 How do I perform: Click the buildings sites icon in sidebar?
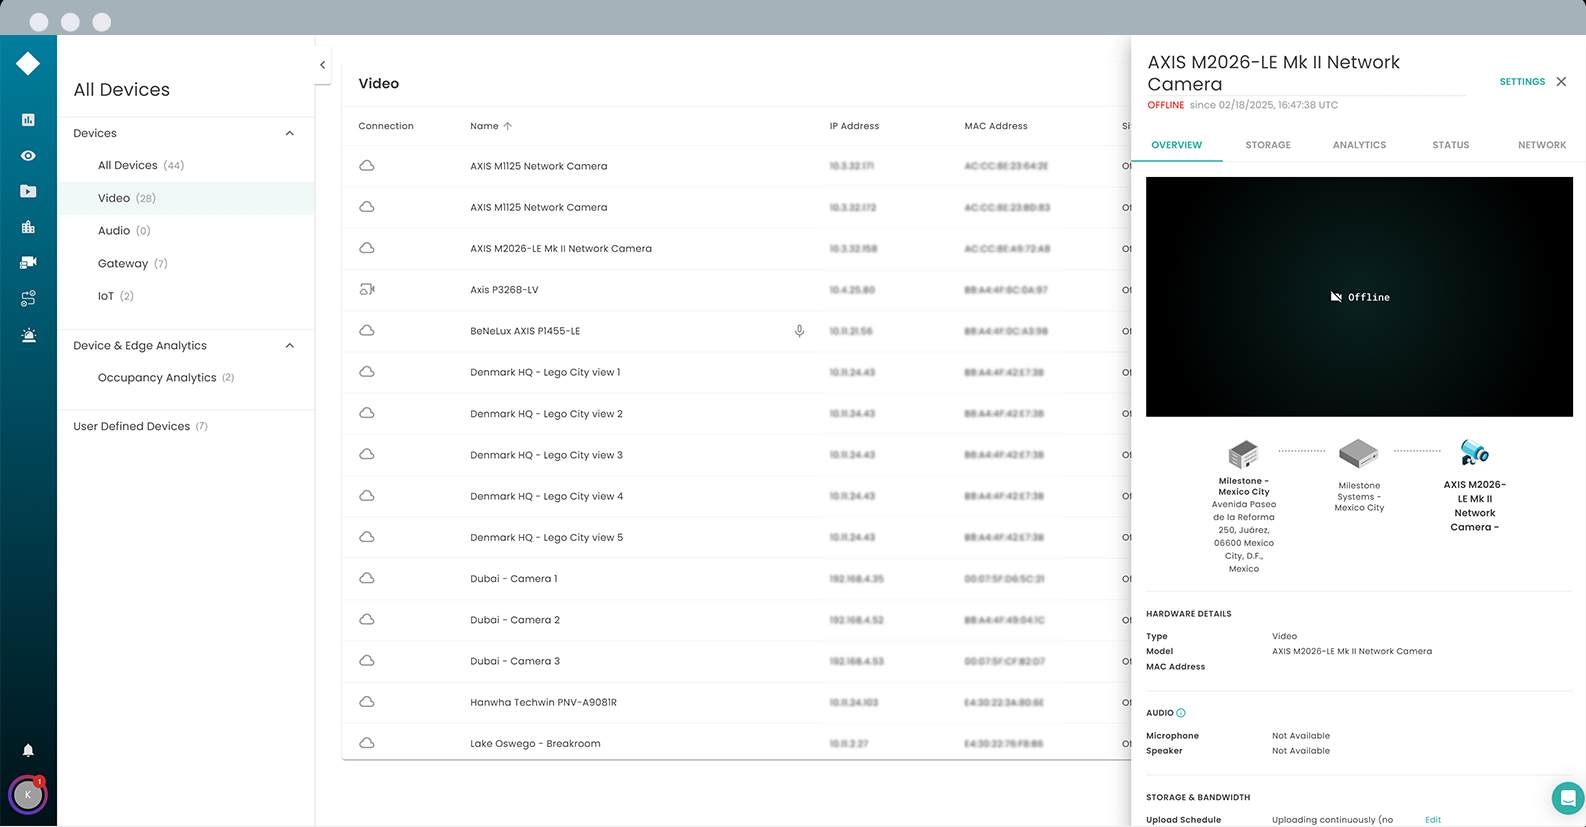[28, 227]
